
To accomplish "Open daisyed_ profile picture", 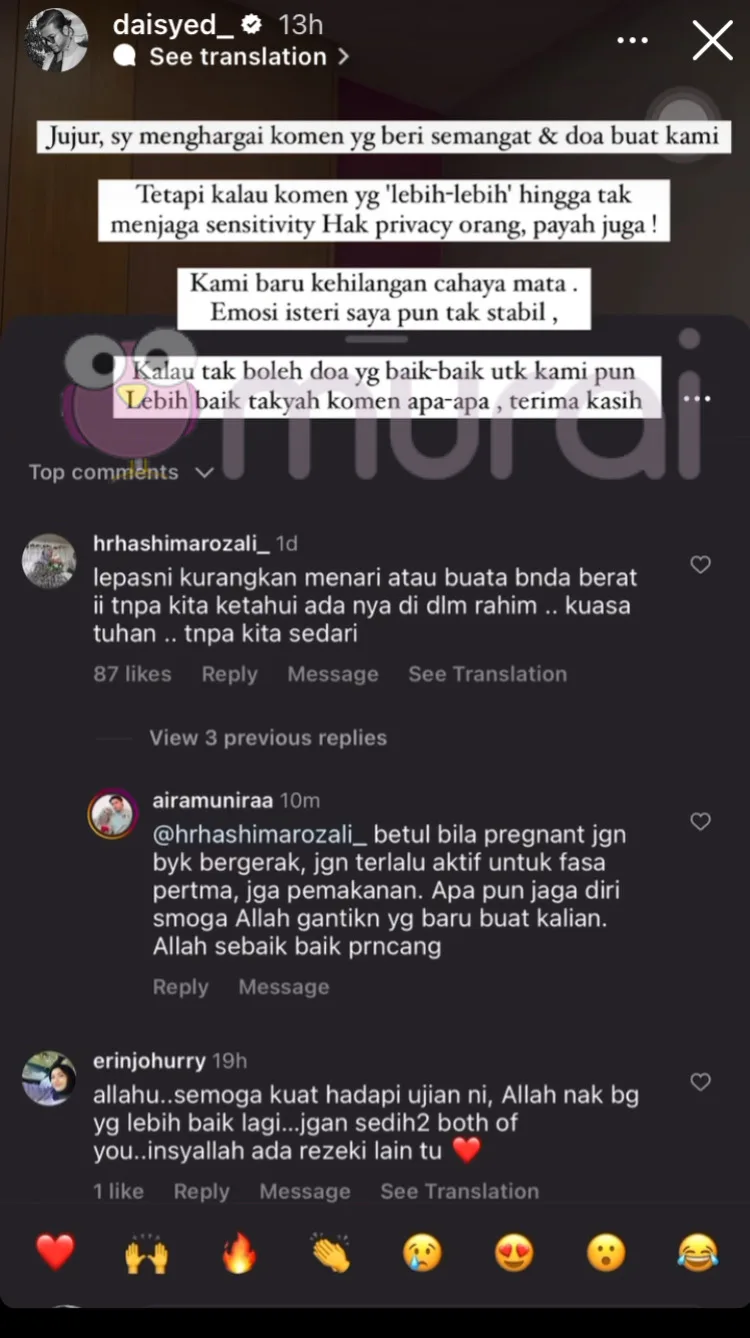I will coord(56,40).
